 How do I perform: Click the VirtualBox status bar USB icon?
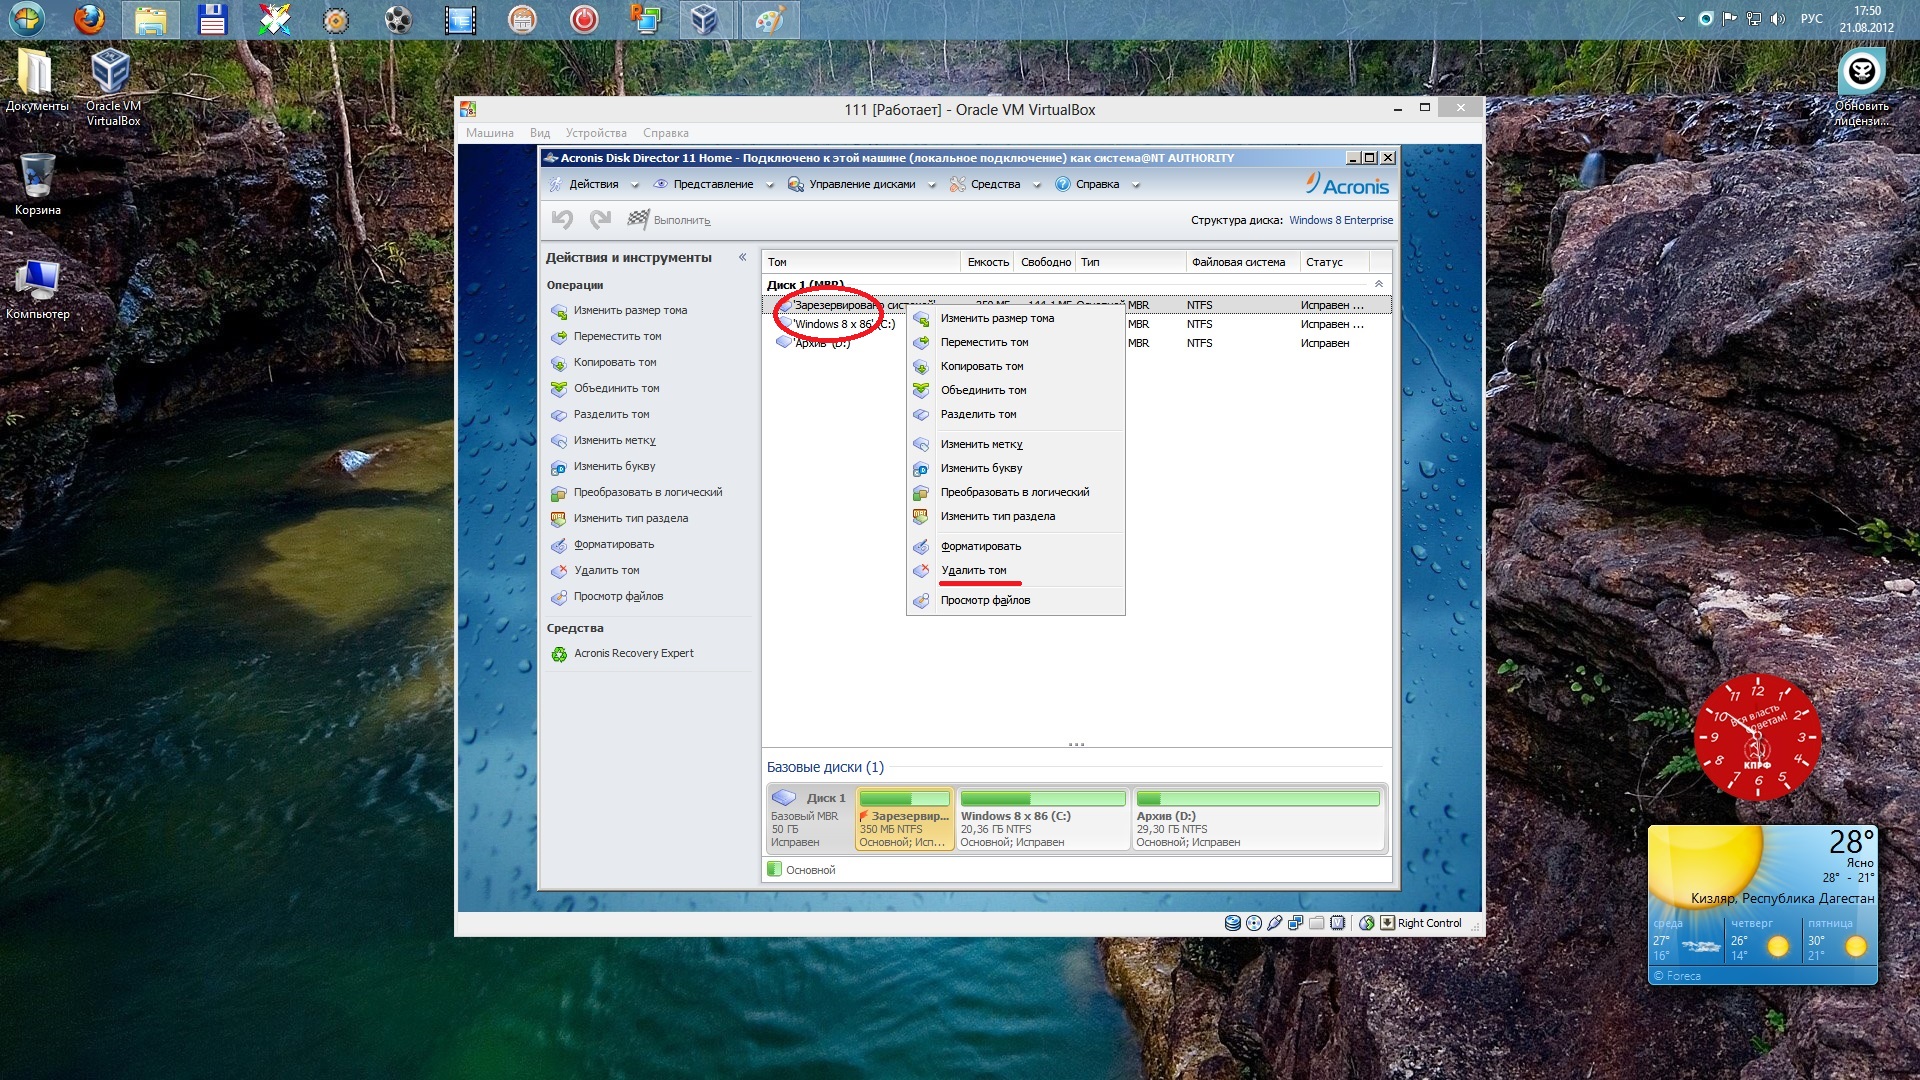pos(1275,923)
